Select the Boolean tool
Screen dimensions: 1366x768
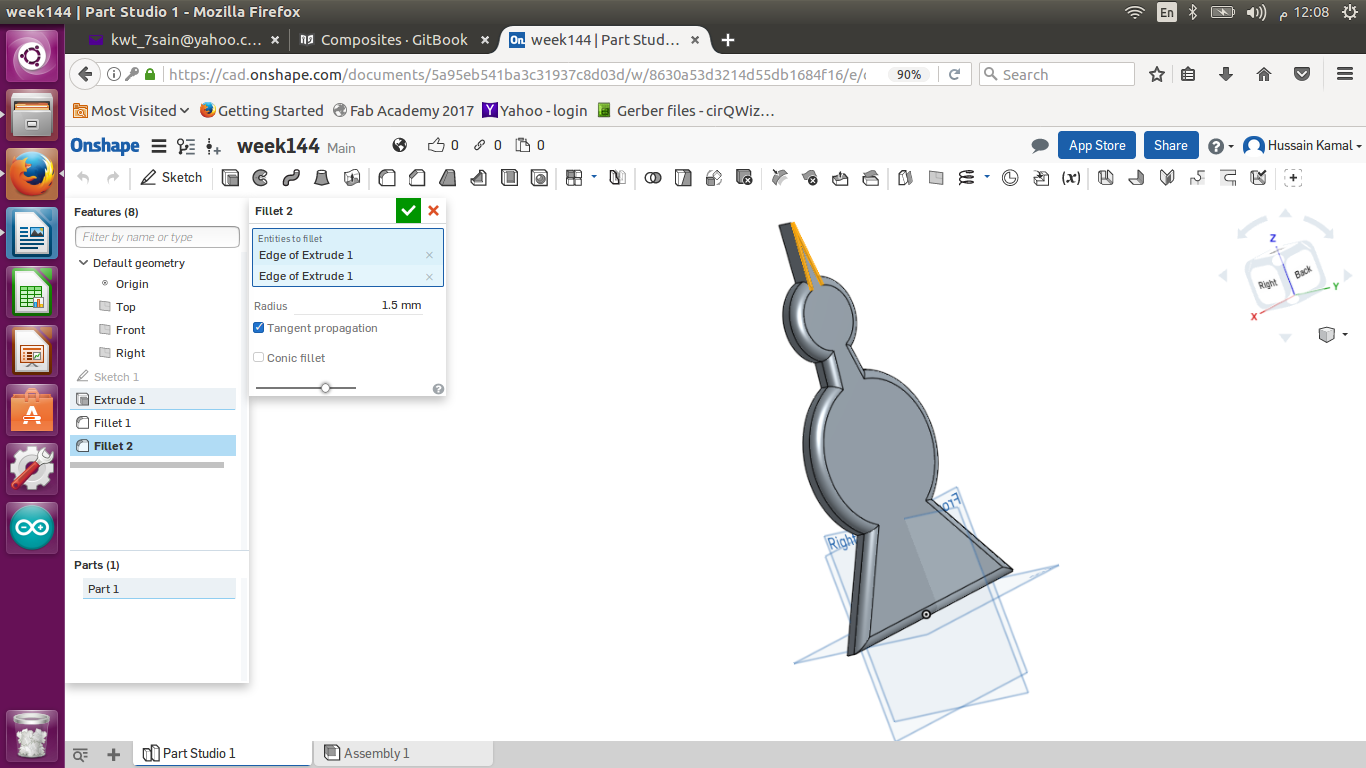653,178
